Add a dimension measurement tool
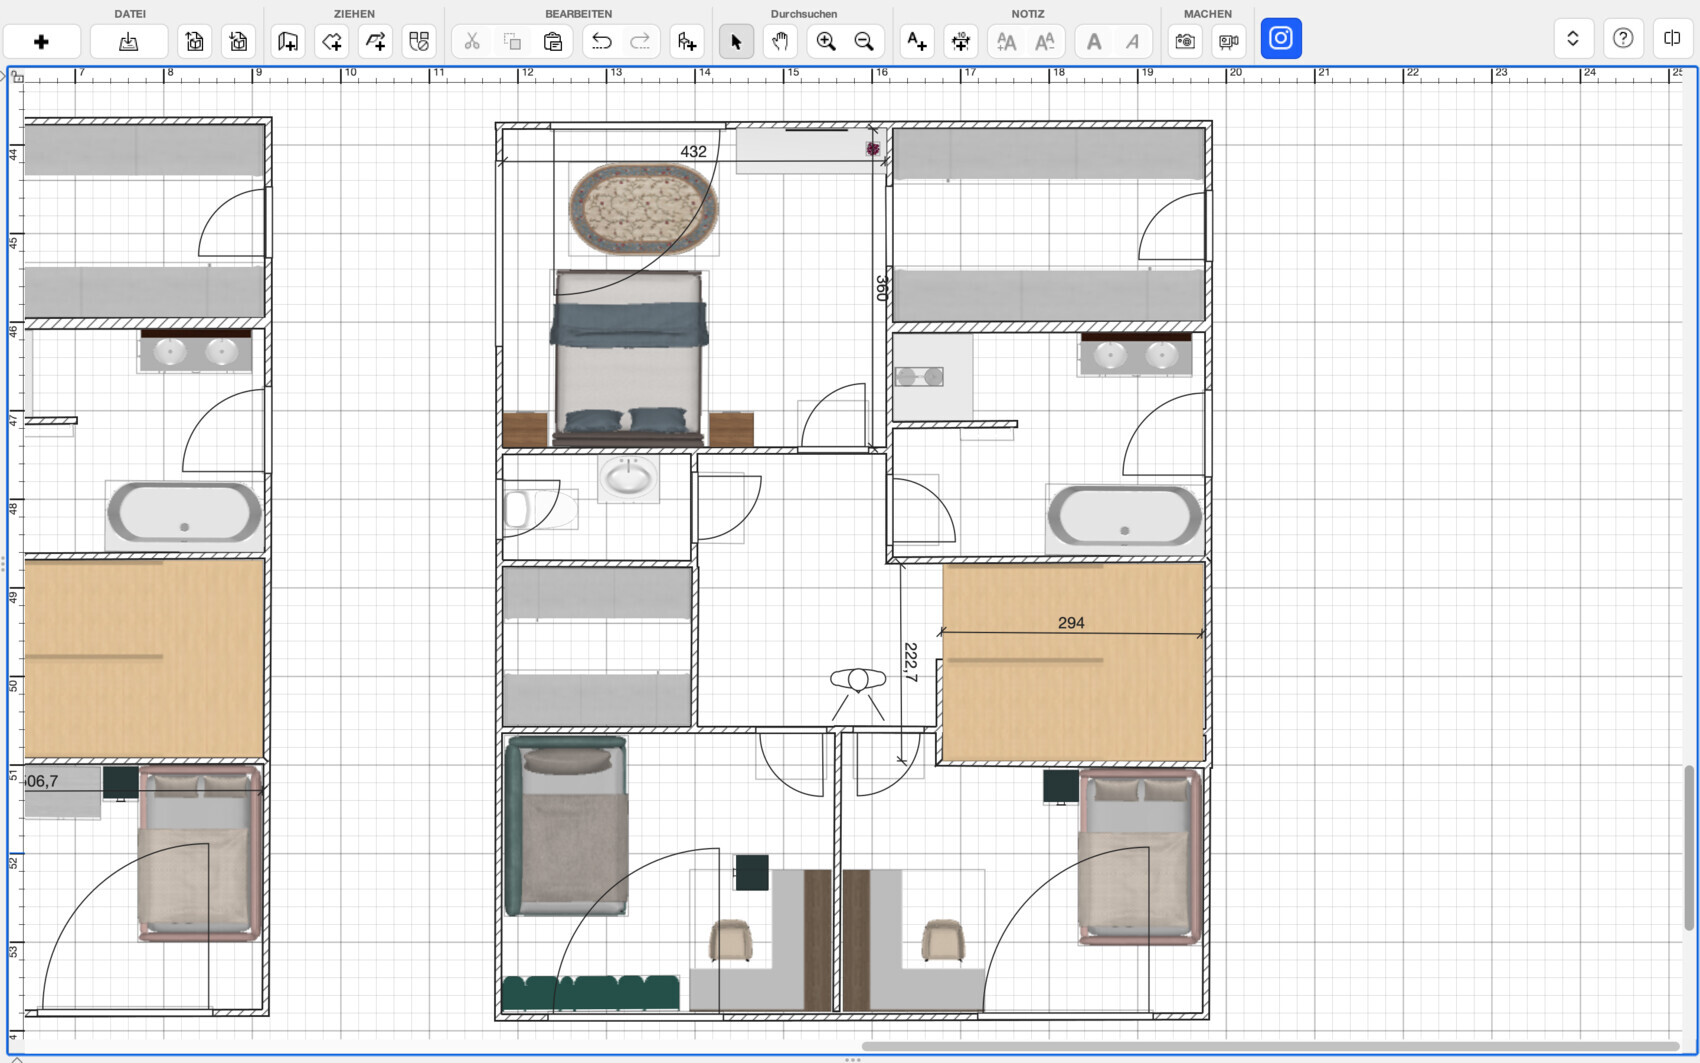The width and height of the screenshot is (1700, 1063). tap(961, 42)
